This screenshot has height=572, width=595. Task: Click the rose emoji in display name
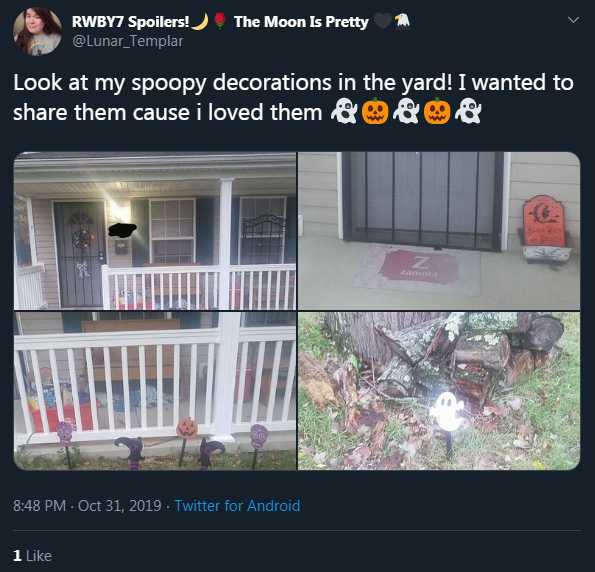coord(220,21)
